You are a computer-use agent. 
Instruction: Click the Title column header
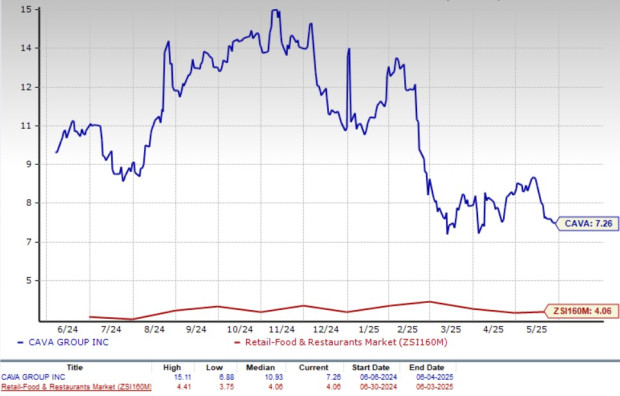pos(75,368)
